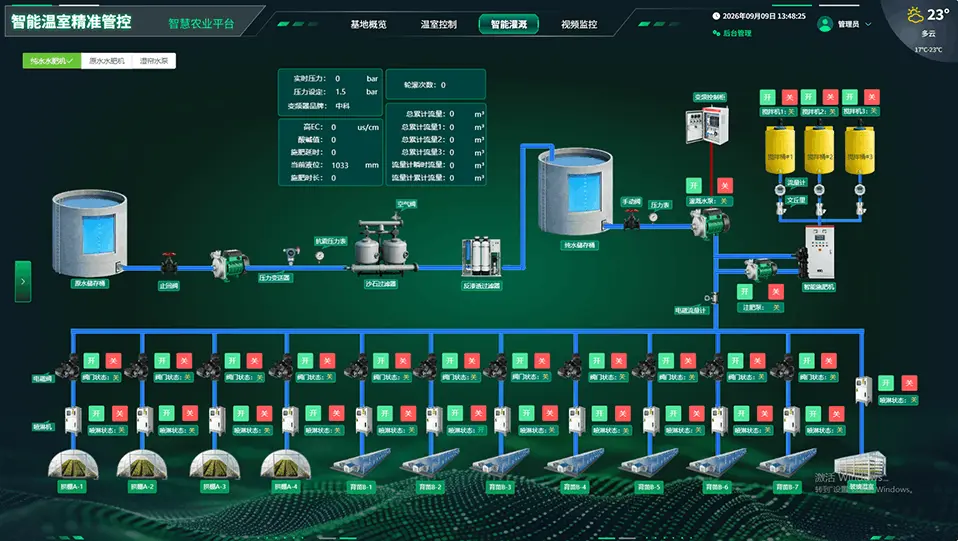Open the left-side collapsed panel arrow
Screen dimensions: 958x541
pyautogui.click(x=23, y=281)
